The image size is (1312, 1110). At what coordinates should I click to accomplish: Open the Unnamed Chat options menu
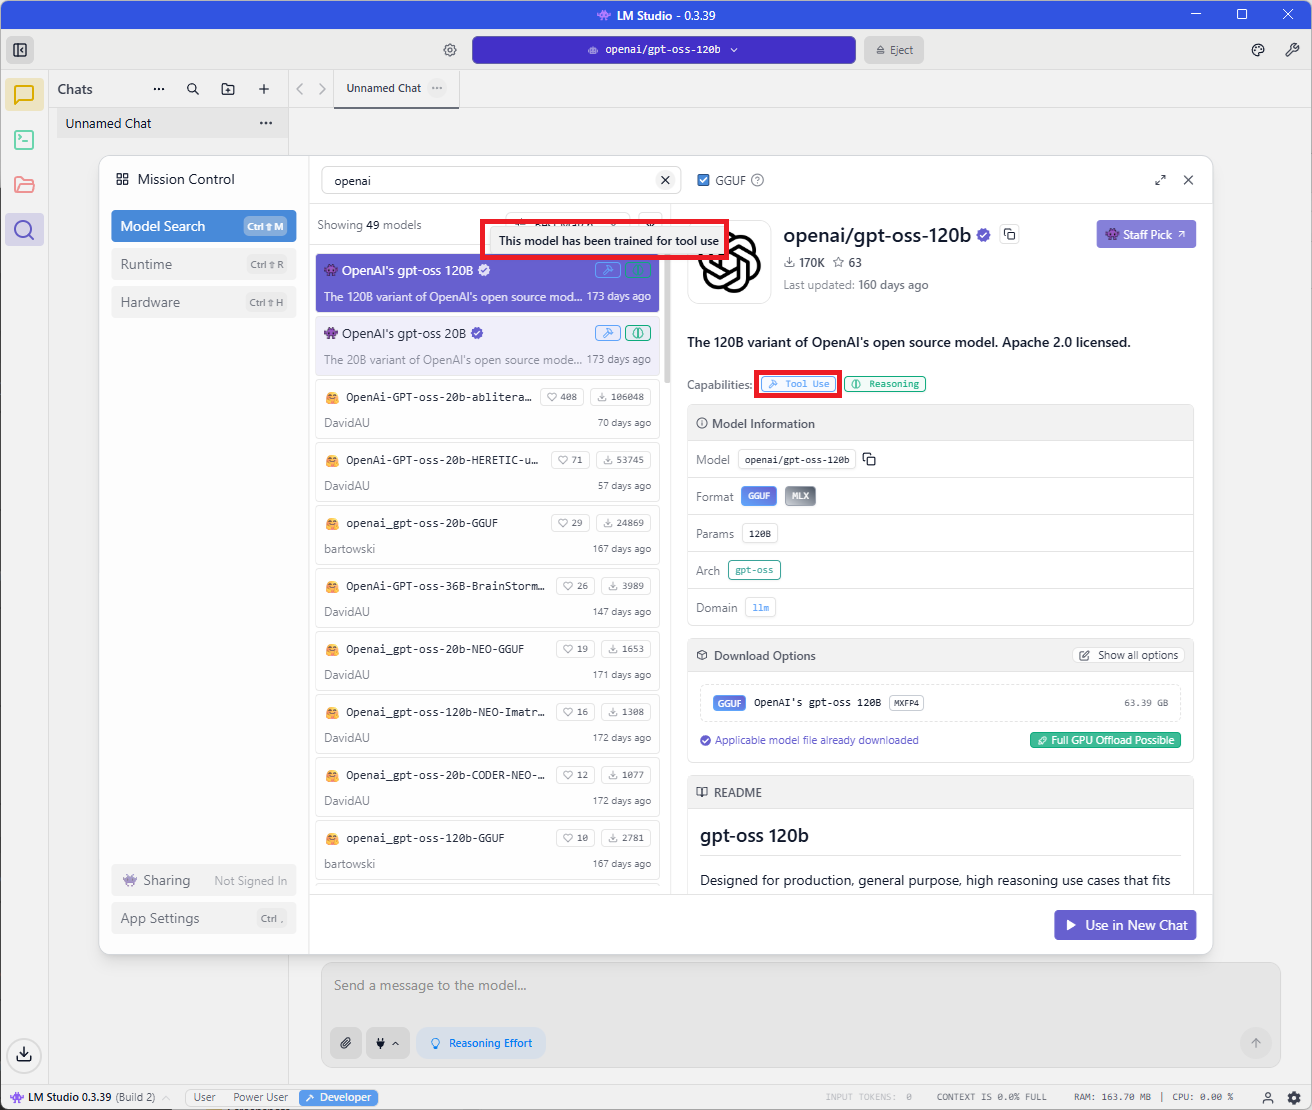(266, 124)
